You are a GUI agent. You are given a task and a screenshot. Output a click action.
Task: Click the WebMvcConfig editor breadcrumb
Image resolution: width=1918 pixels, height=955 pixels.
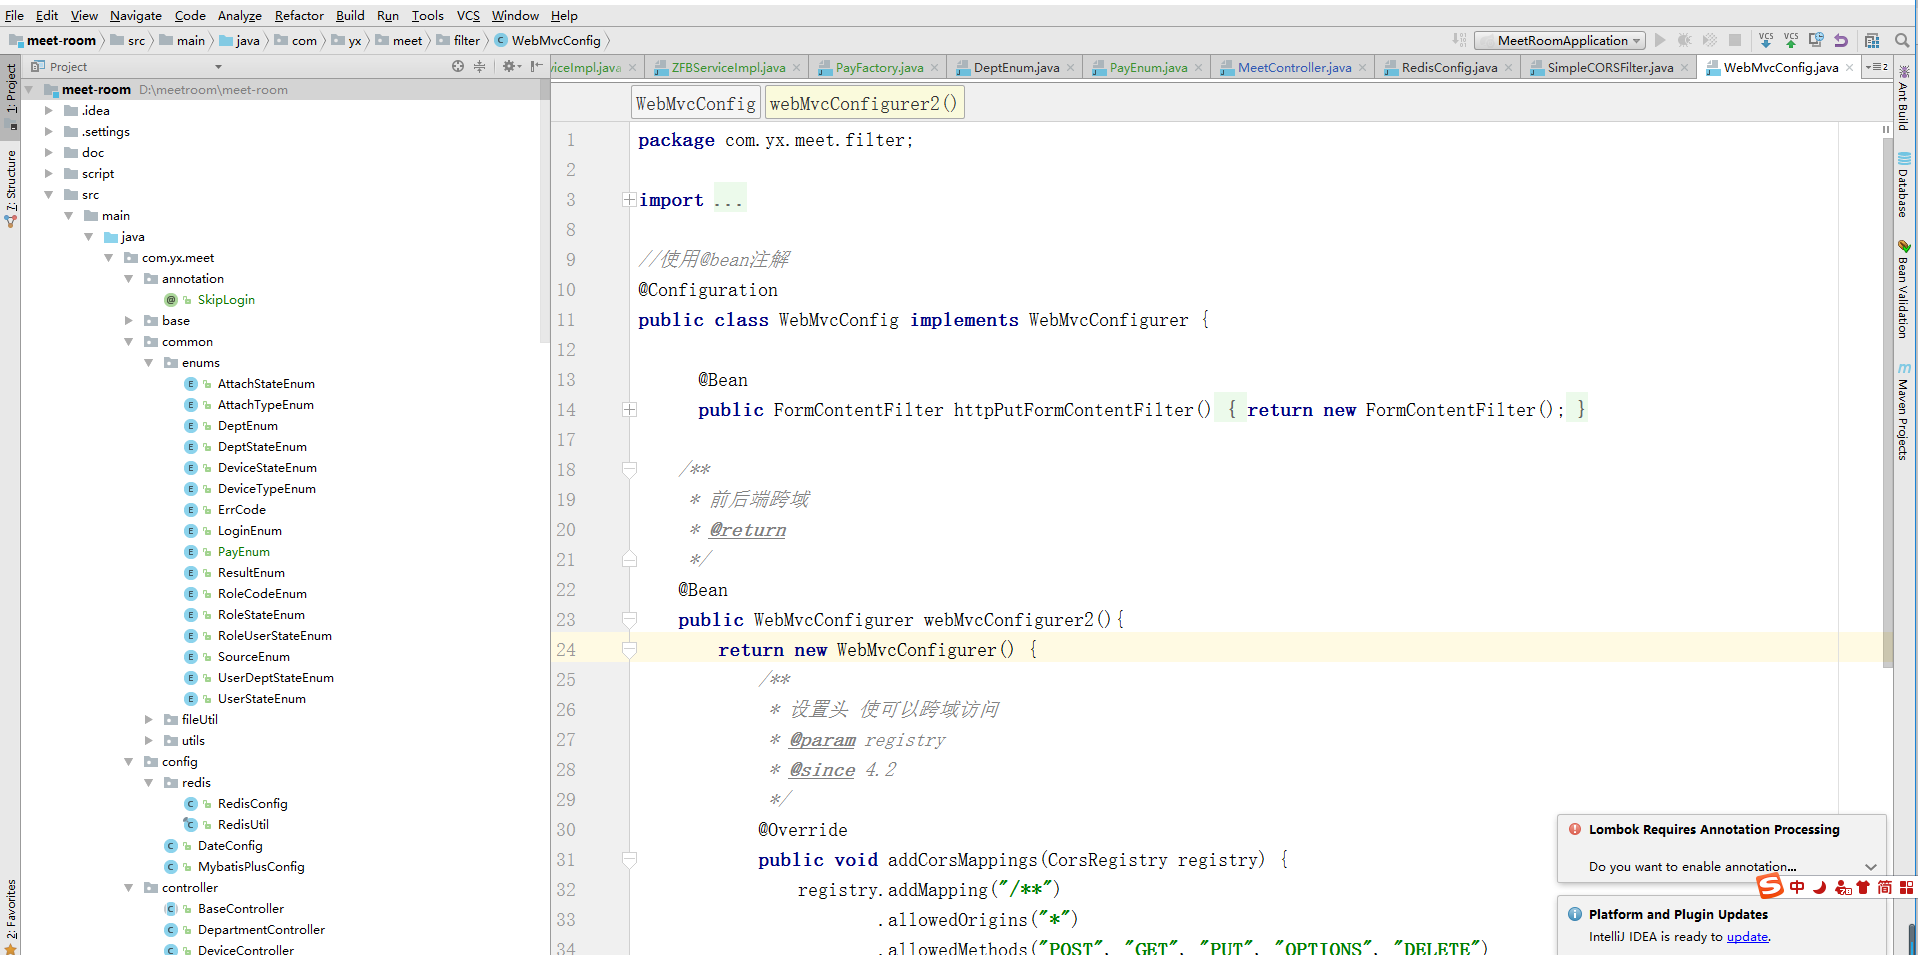click(x=696, y=103)
